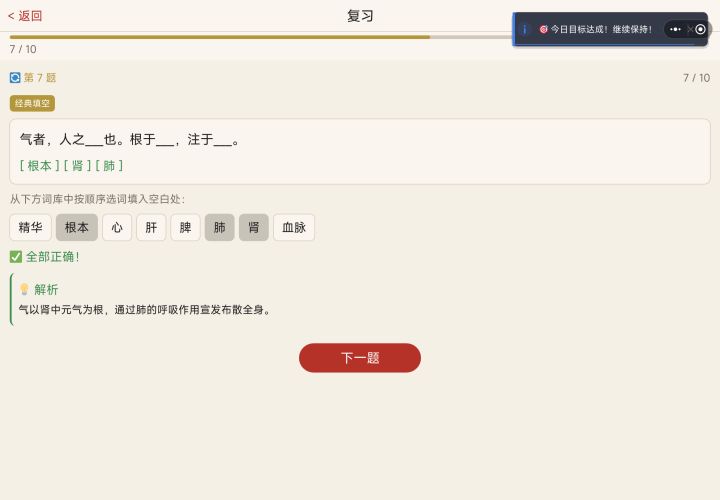
Task: Open the three-dots menu in the capsule
Action: (x=675, y=29)
